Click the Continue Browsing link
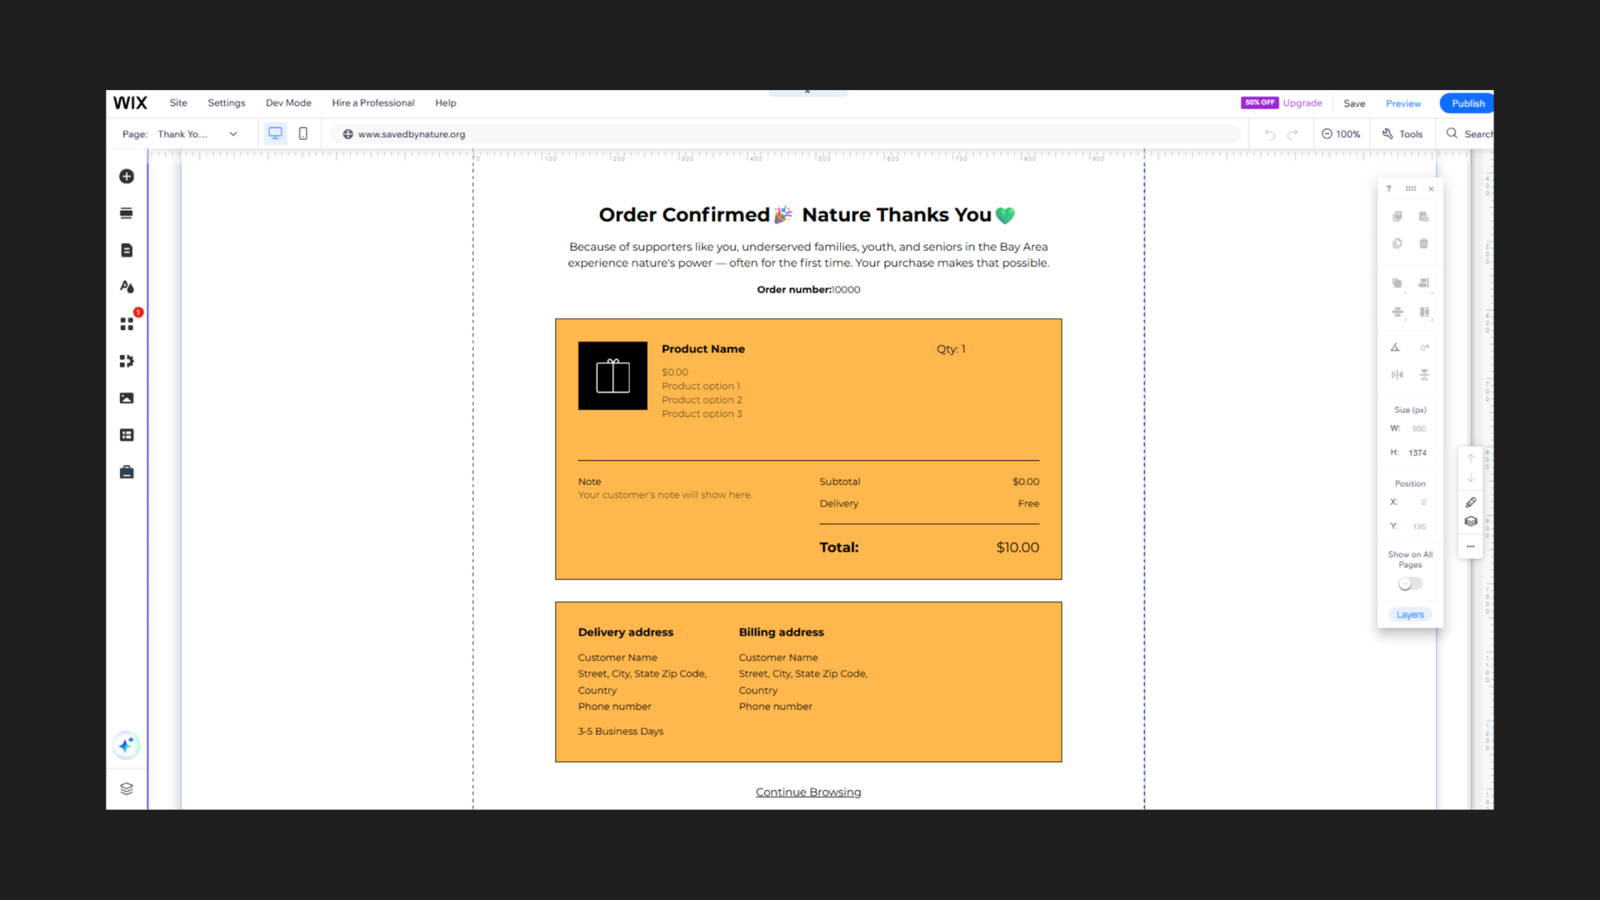The height and width of the screenshot is (900, 1600). pos(807,791)
